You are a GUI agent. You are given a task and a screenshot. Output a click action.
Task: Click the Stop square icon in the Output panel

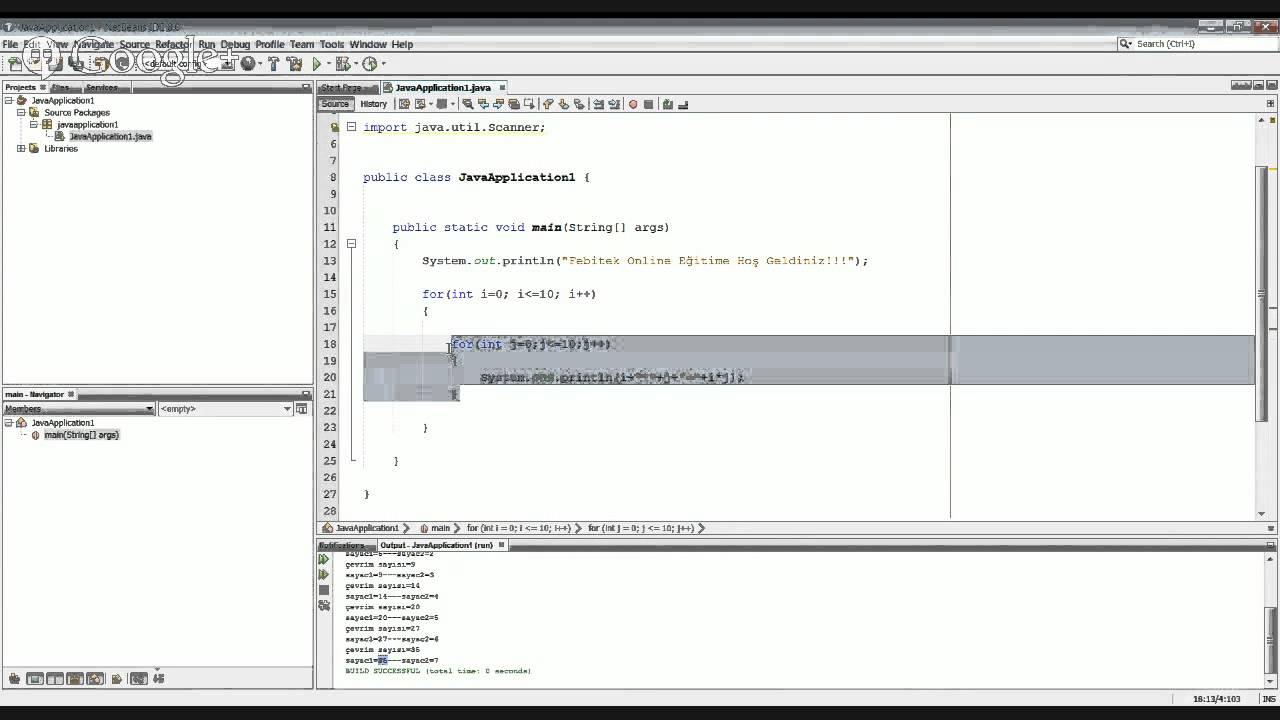(x=324, y=590)
